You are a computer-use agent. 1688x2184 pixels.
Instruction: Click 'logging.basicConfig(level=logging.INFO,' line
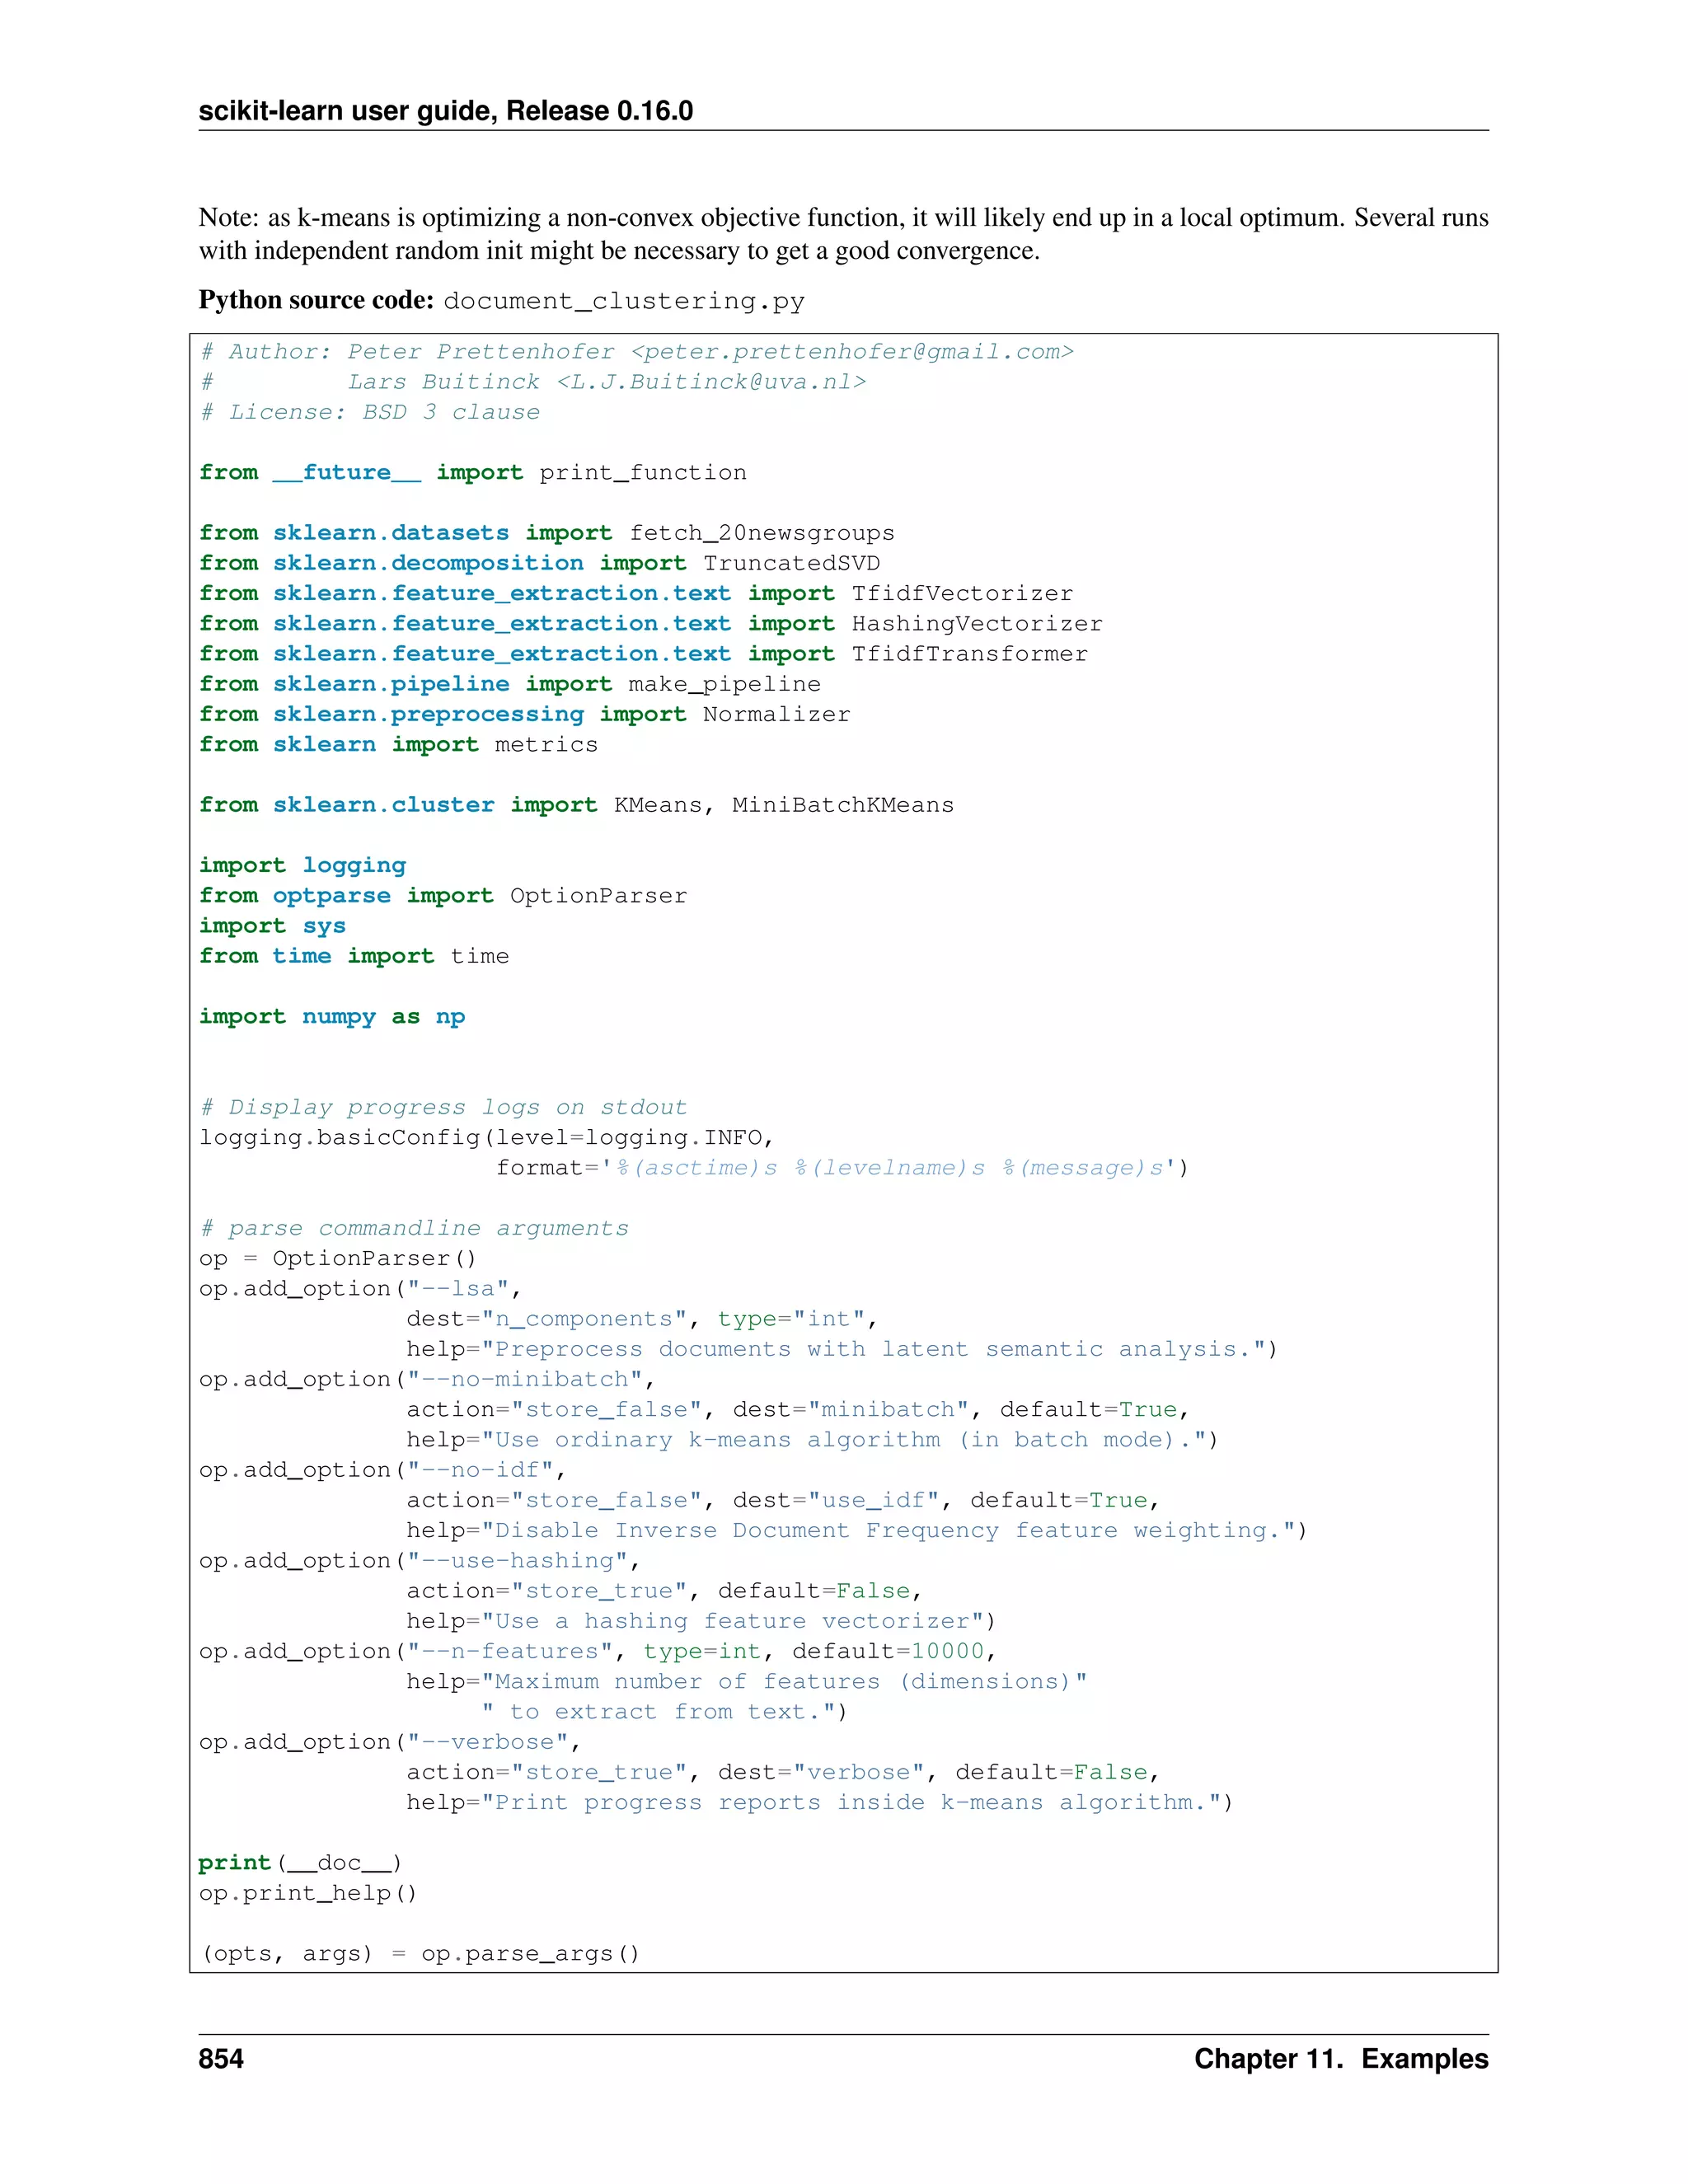(488, 1138)
